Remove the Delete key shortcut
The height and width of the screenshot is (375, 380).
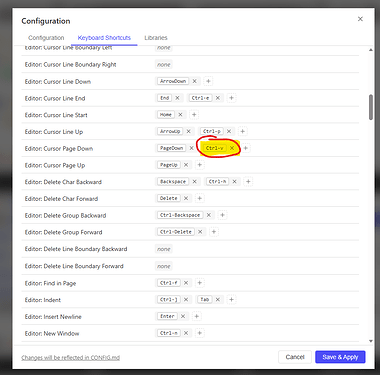tap(186, 198)
